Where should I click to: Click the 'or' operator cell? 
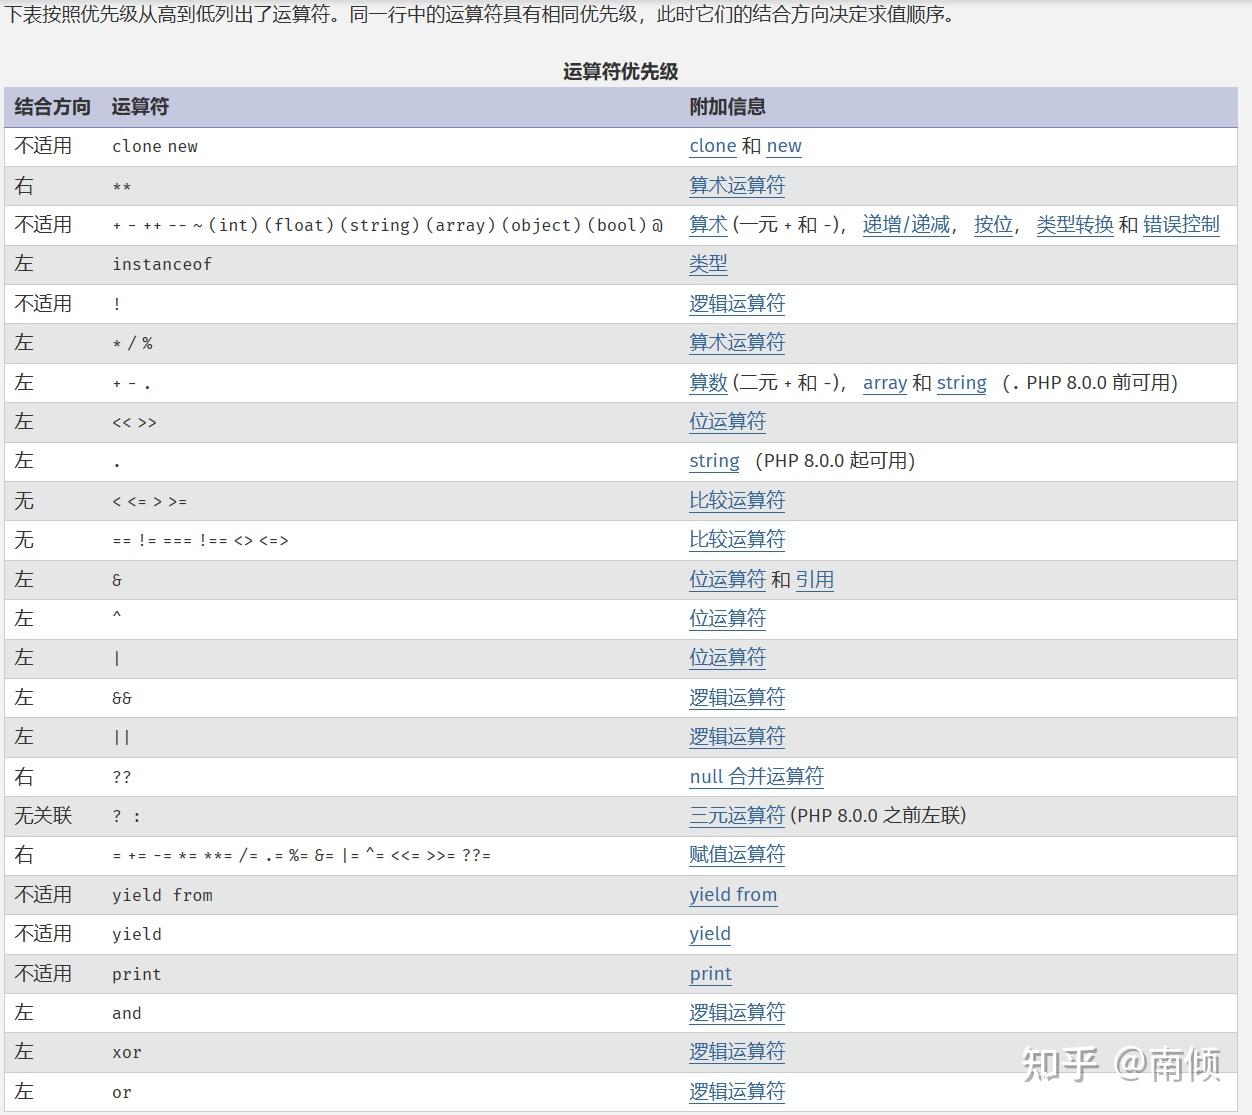(122, 1092)
